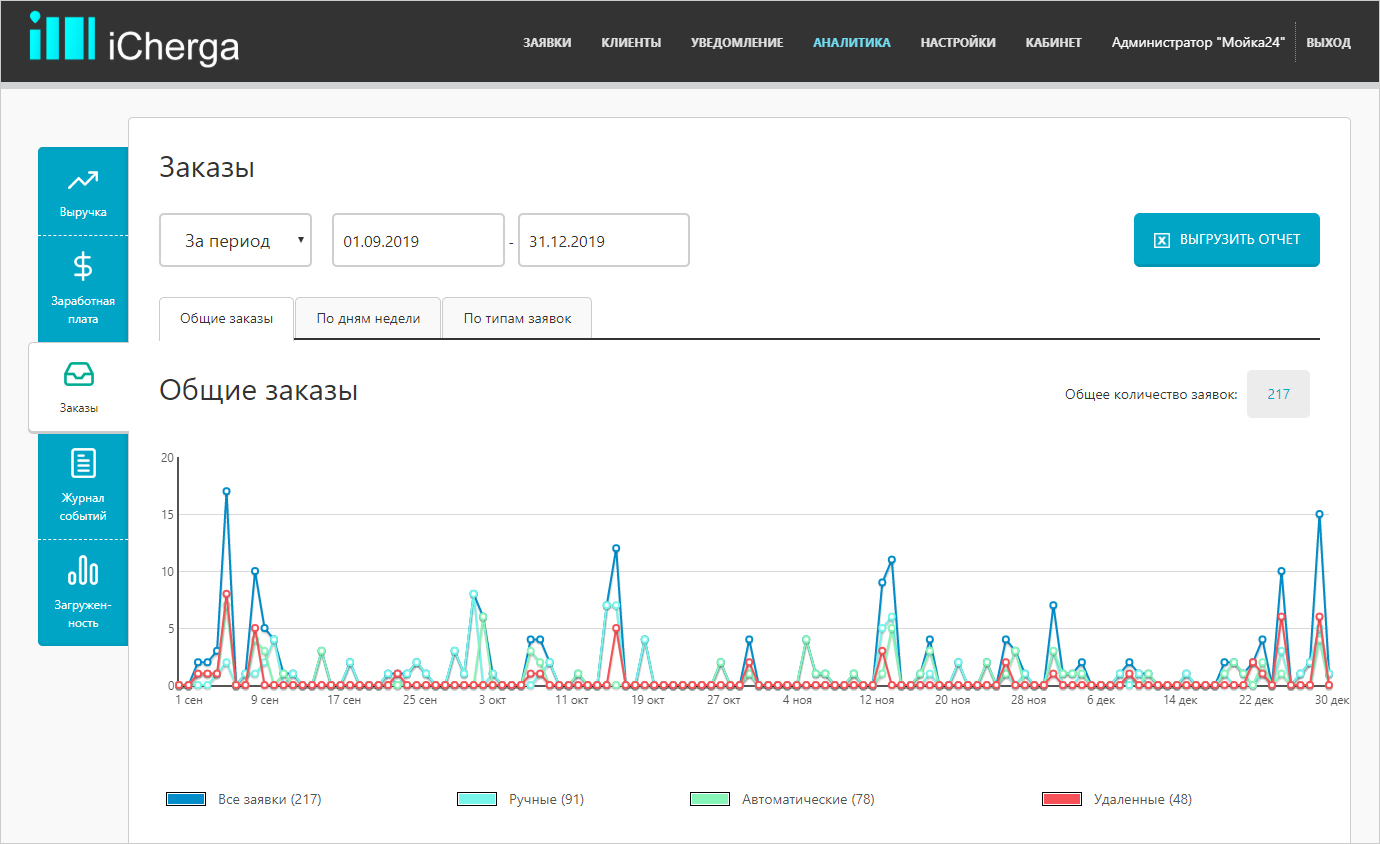Click the Выгрузить отчет button
Image resolution: width=1380 pixels, height=844 pixels.
(1227, 240)
